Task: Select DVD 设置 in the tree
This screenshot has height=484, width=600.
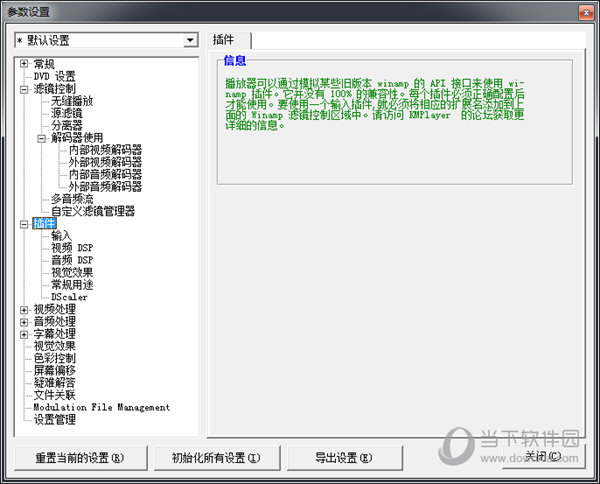Action: (54, 76)
